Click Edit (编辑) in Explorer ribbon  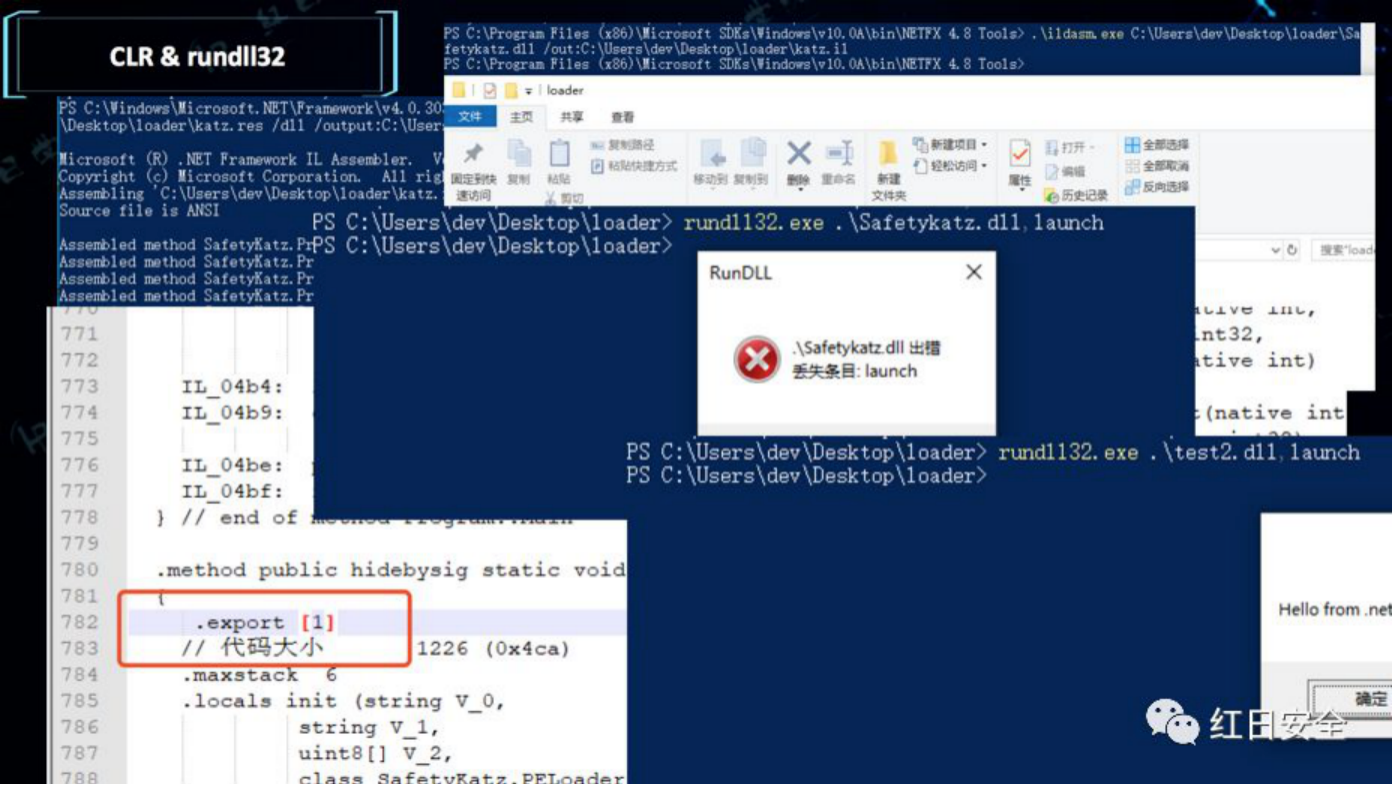pos(1064,172)
